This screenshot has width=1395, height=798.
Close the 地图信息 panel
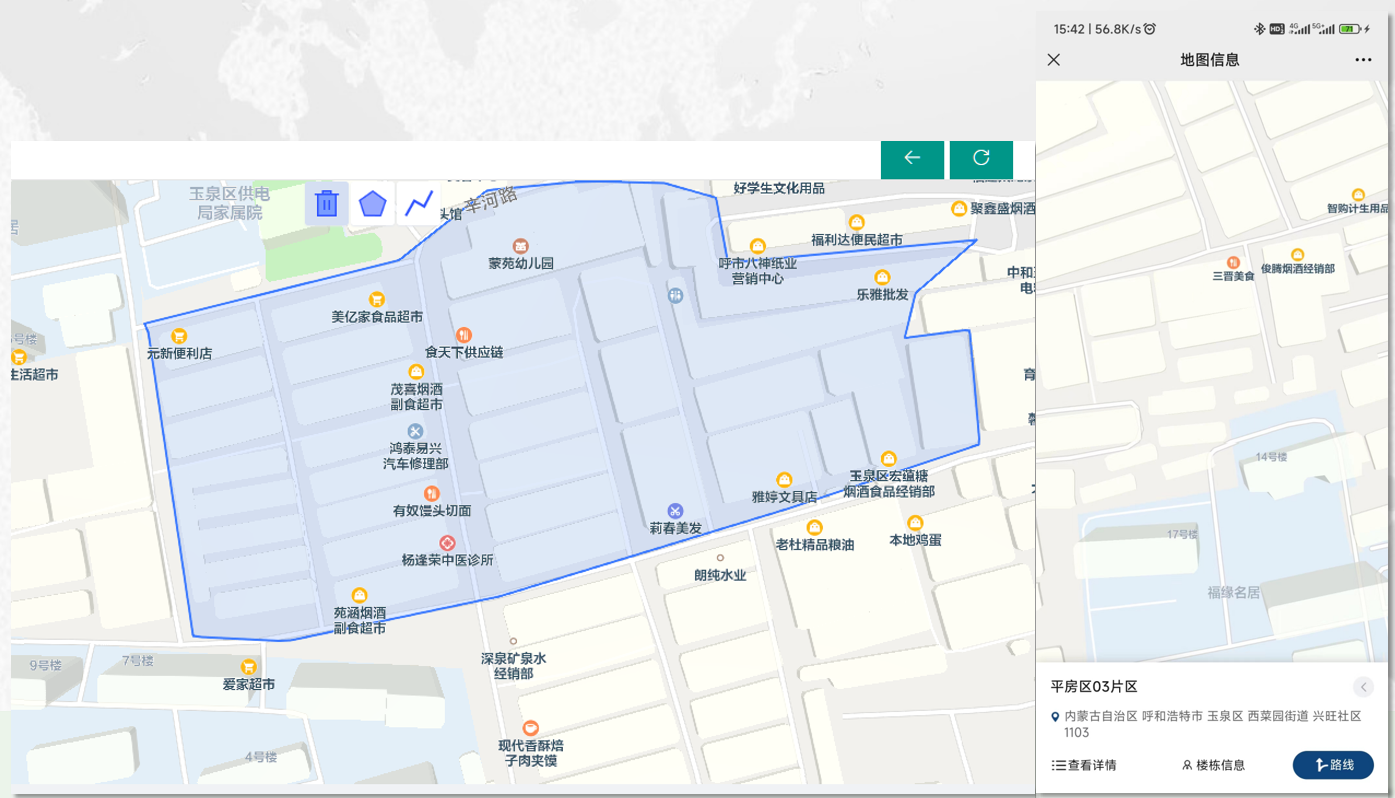[x=1054, y=60]
